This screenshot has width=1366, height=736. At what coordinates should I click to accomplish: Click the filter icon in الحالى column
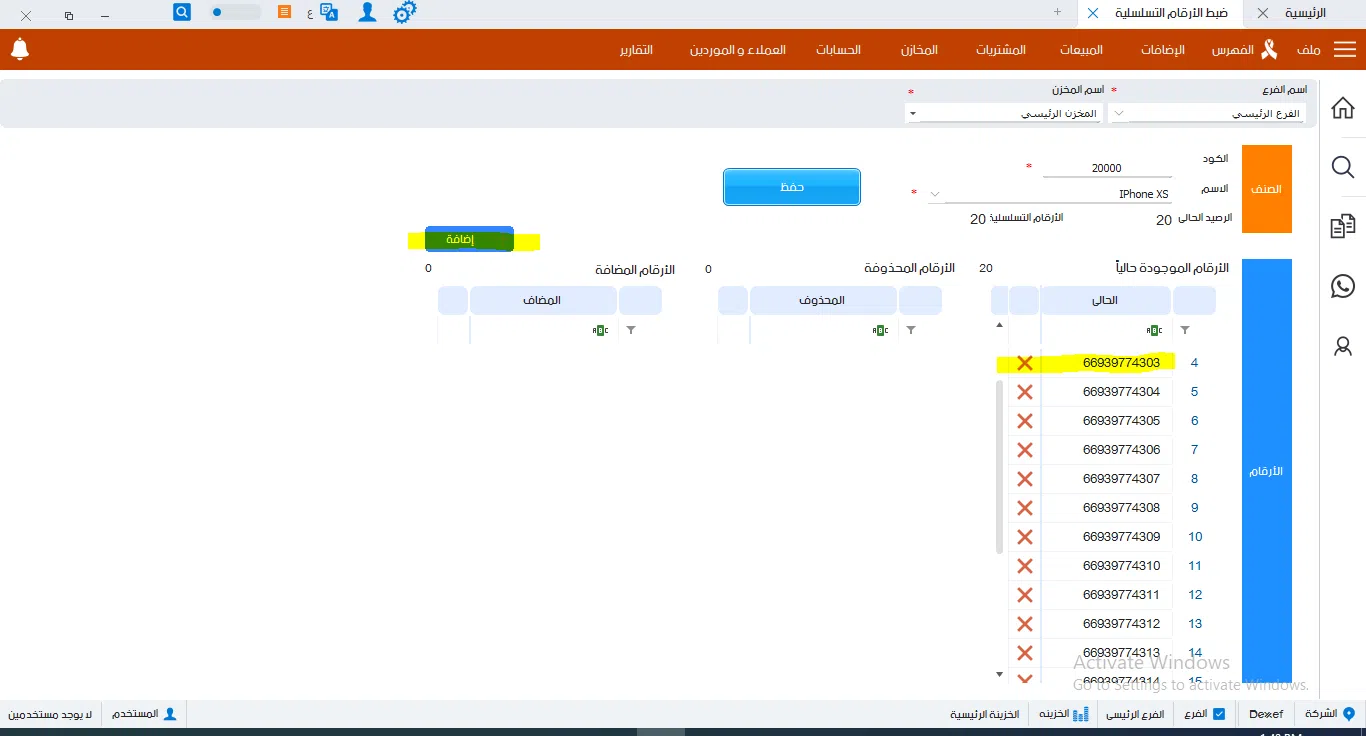point(1185,329)
